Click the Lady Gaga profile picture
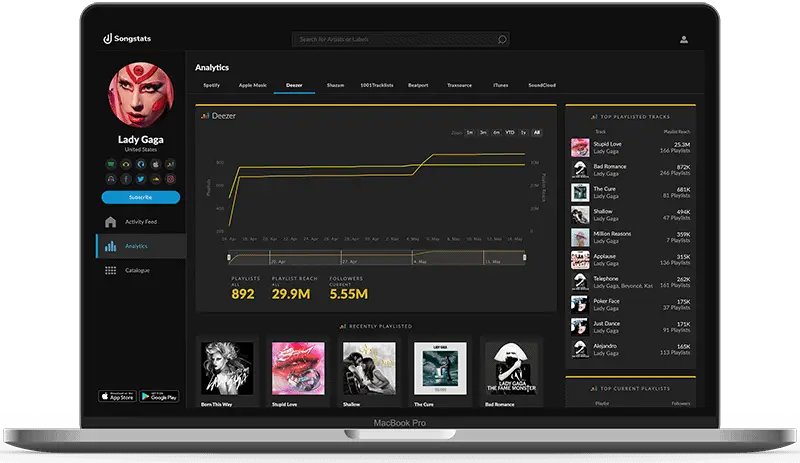Image resolution: width=800 pixels, height=463 pixels. click(x=141, y=94)
